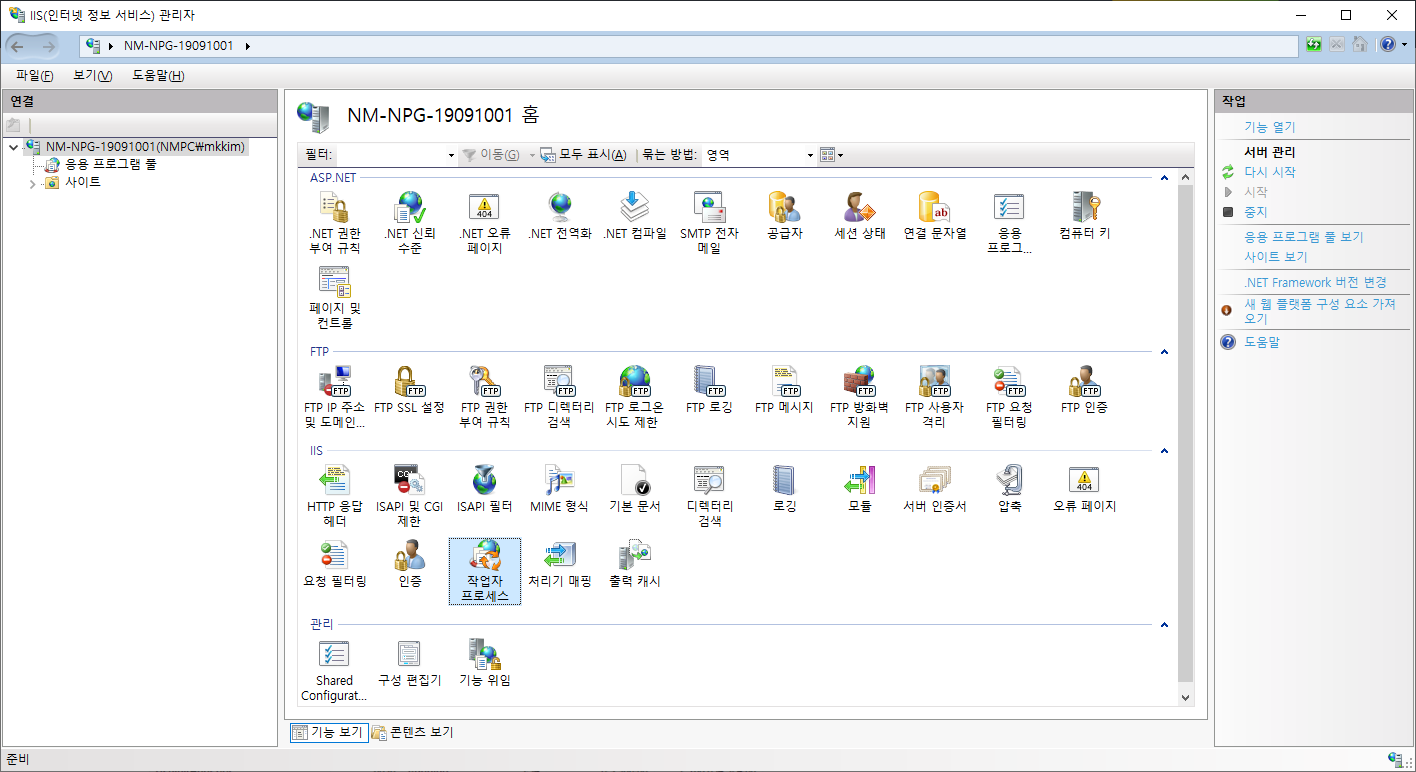1416x772 pixels.
Task: Open 구성 편집기 icon
Action: click(x=409, y=664)
